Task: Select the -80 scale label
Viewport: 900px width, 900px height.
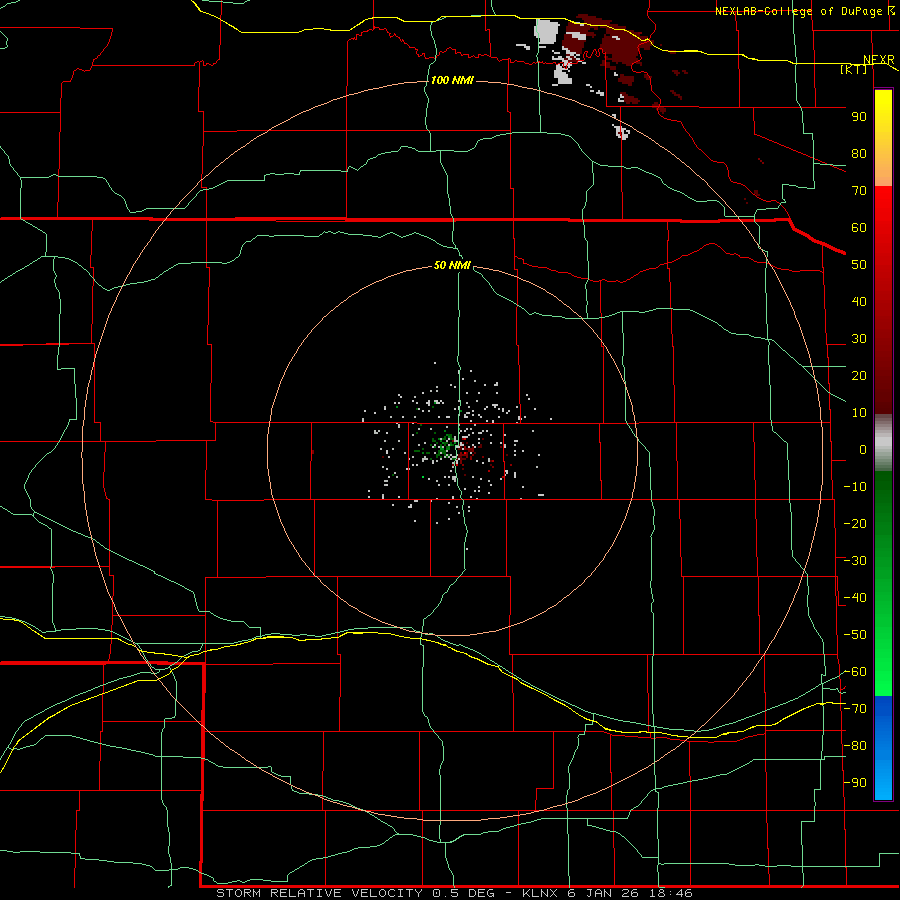Action: (855, 746)
